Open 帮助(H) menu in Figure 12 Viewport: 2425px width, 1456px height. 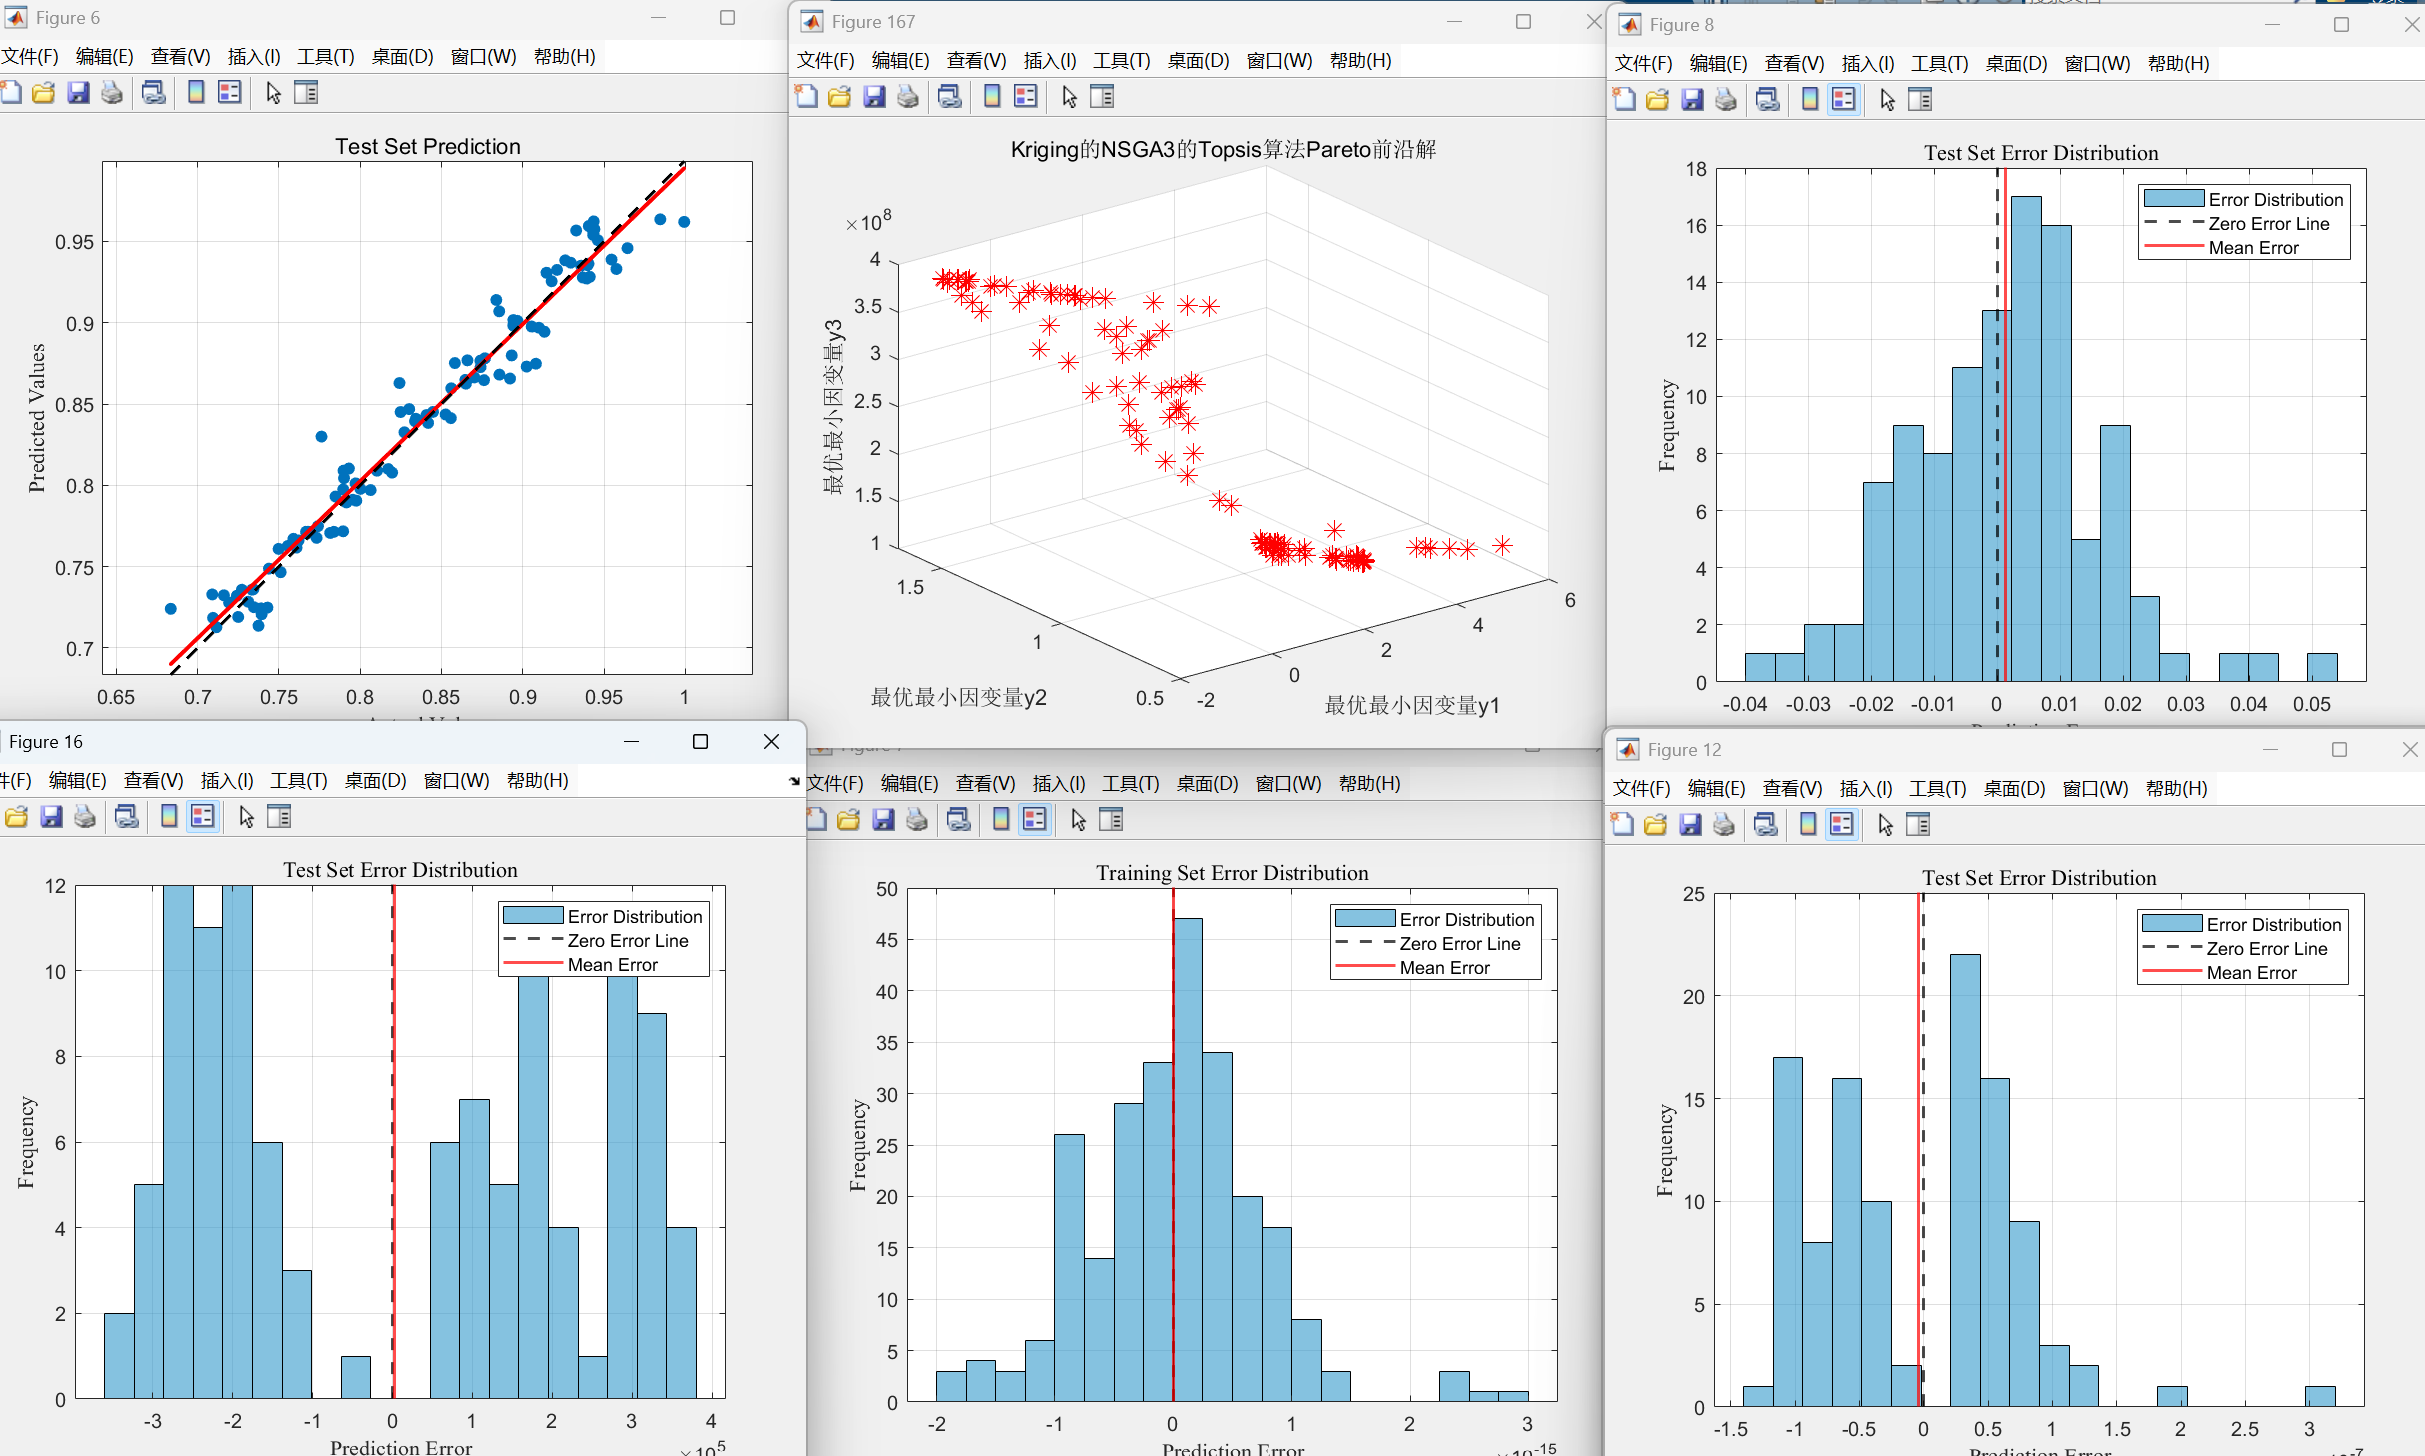[2176, 789]
